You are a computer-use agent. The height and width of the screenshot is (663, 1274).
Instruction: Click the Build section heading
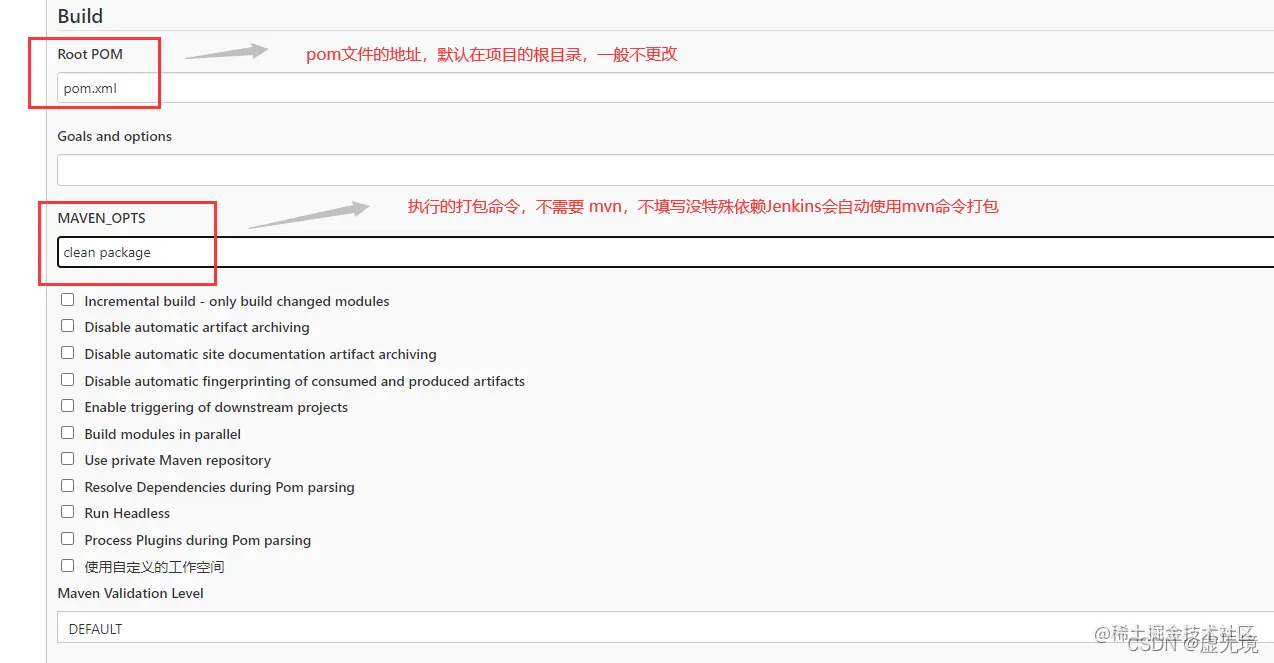coord(80,16)
